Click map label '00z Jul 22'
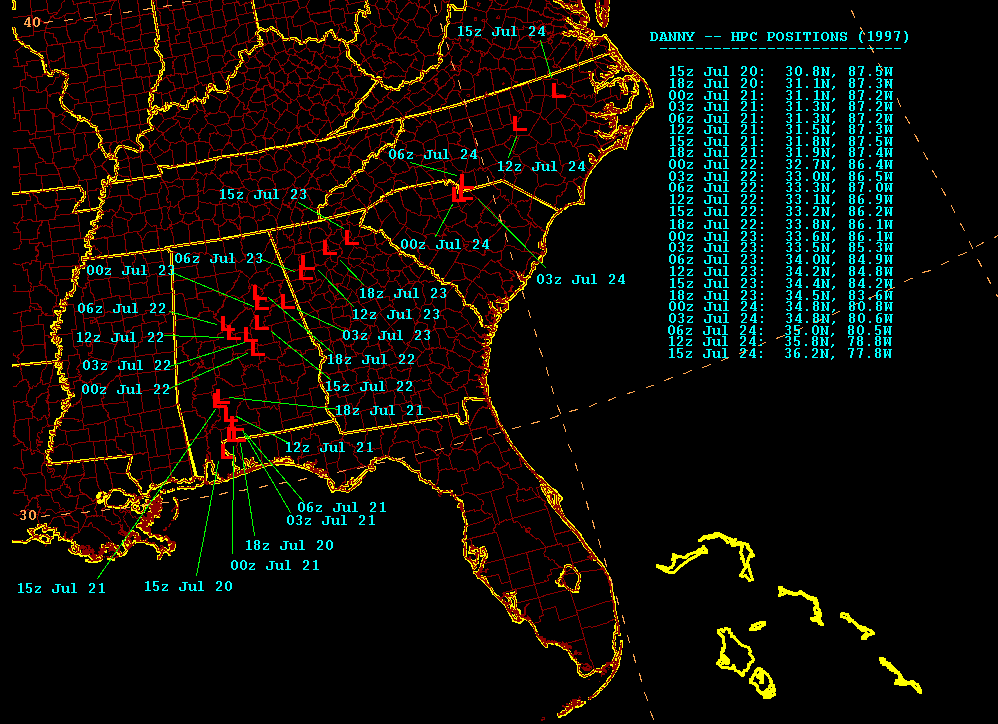This screenshot has height=724, width=998. (x=125, y=389)
